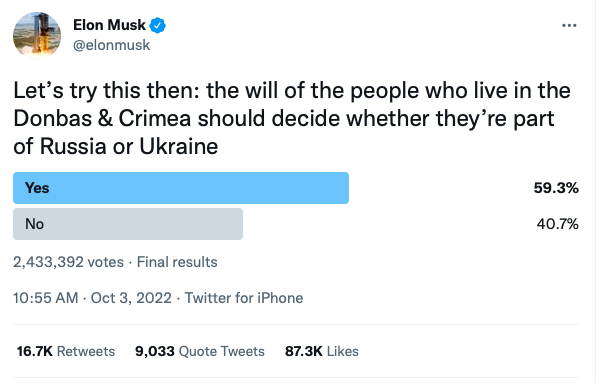Click the Twitter for iPhone source link

(244, 298)
